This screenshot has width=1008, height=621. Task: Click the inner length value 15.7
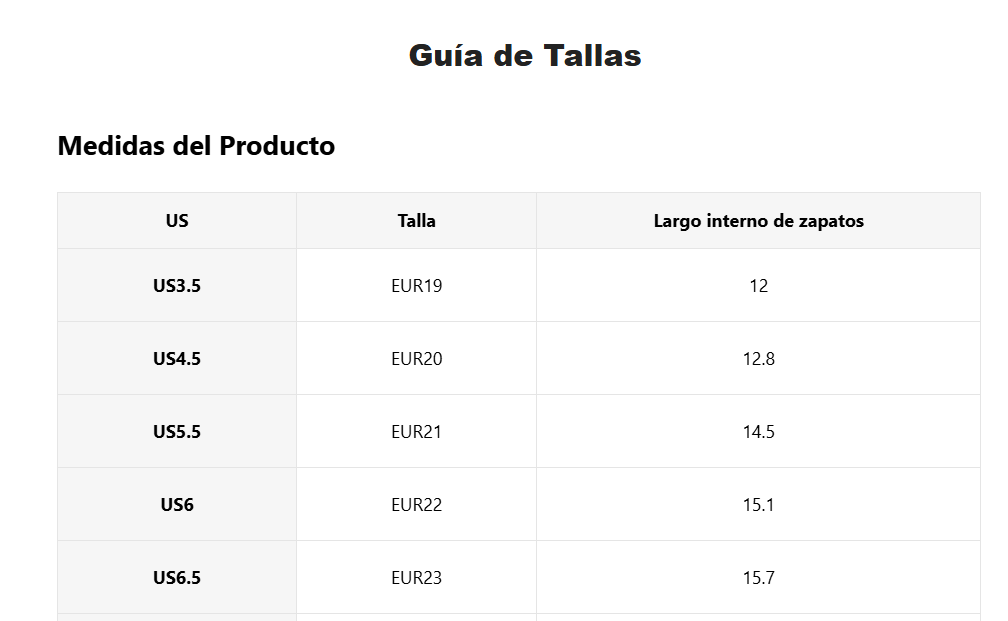[x=759, y=577]
